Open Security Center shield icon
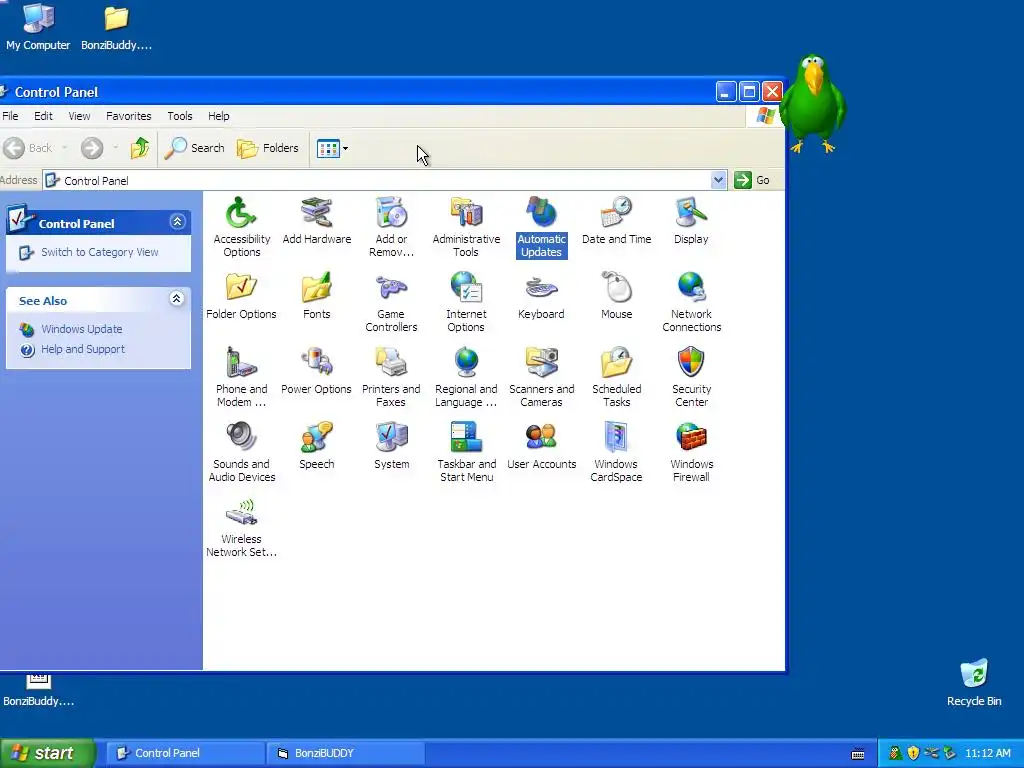The image size is (1024, 768). coord(691,377)
